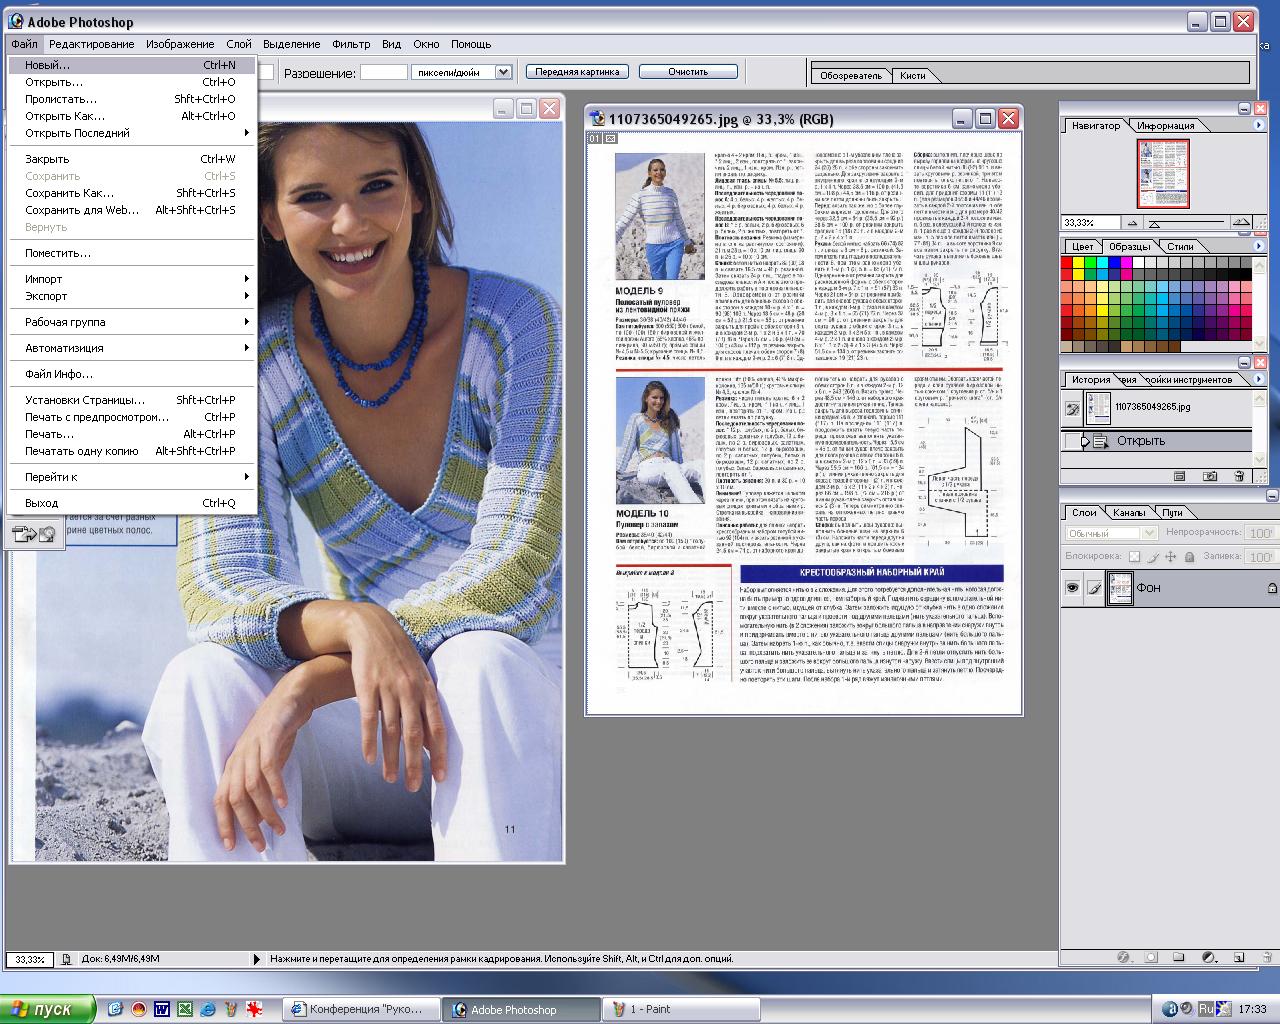The width and height of the screenshot is (1280, 1024).
Task: Click the trash icon in the History panel
Action: 1239,477
